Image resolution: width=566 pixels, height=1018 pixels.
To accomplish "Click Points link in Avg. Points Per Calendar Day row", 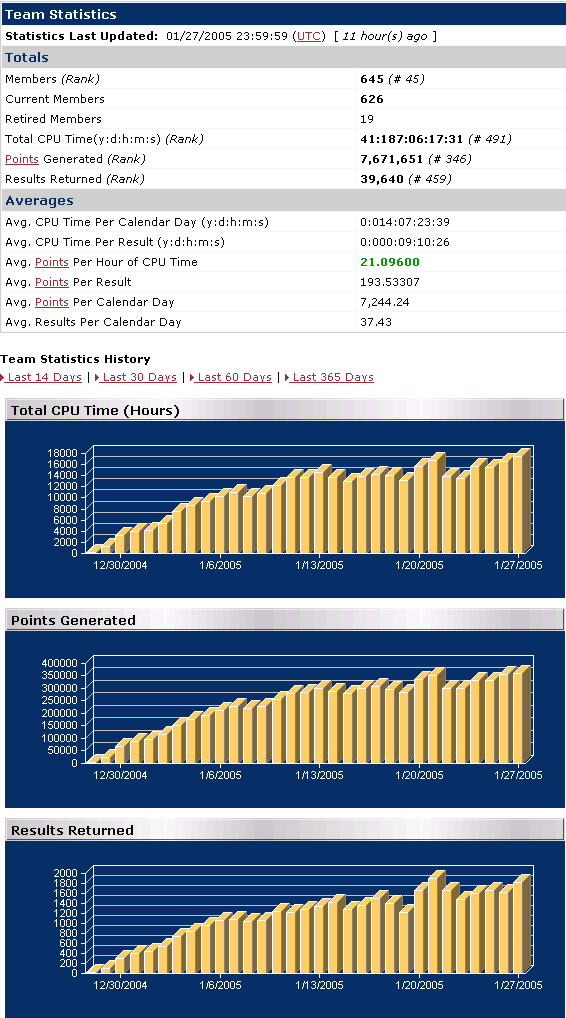I will point(51,303).
